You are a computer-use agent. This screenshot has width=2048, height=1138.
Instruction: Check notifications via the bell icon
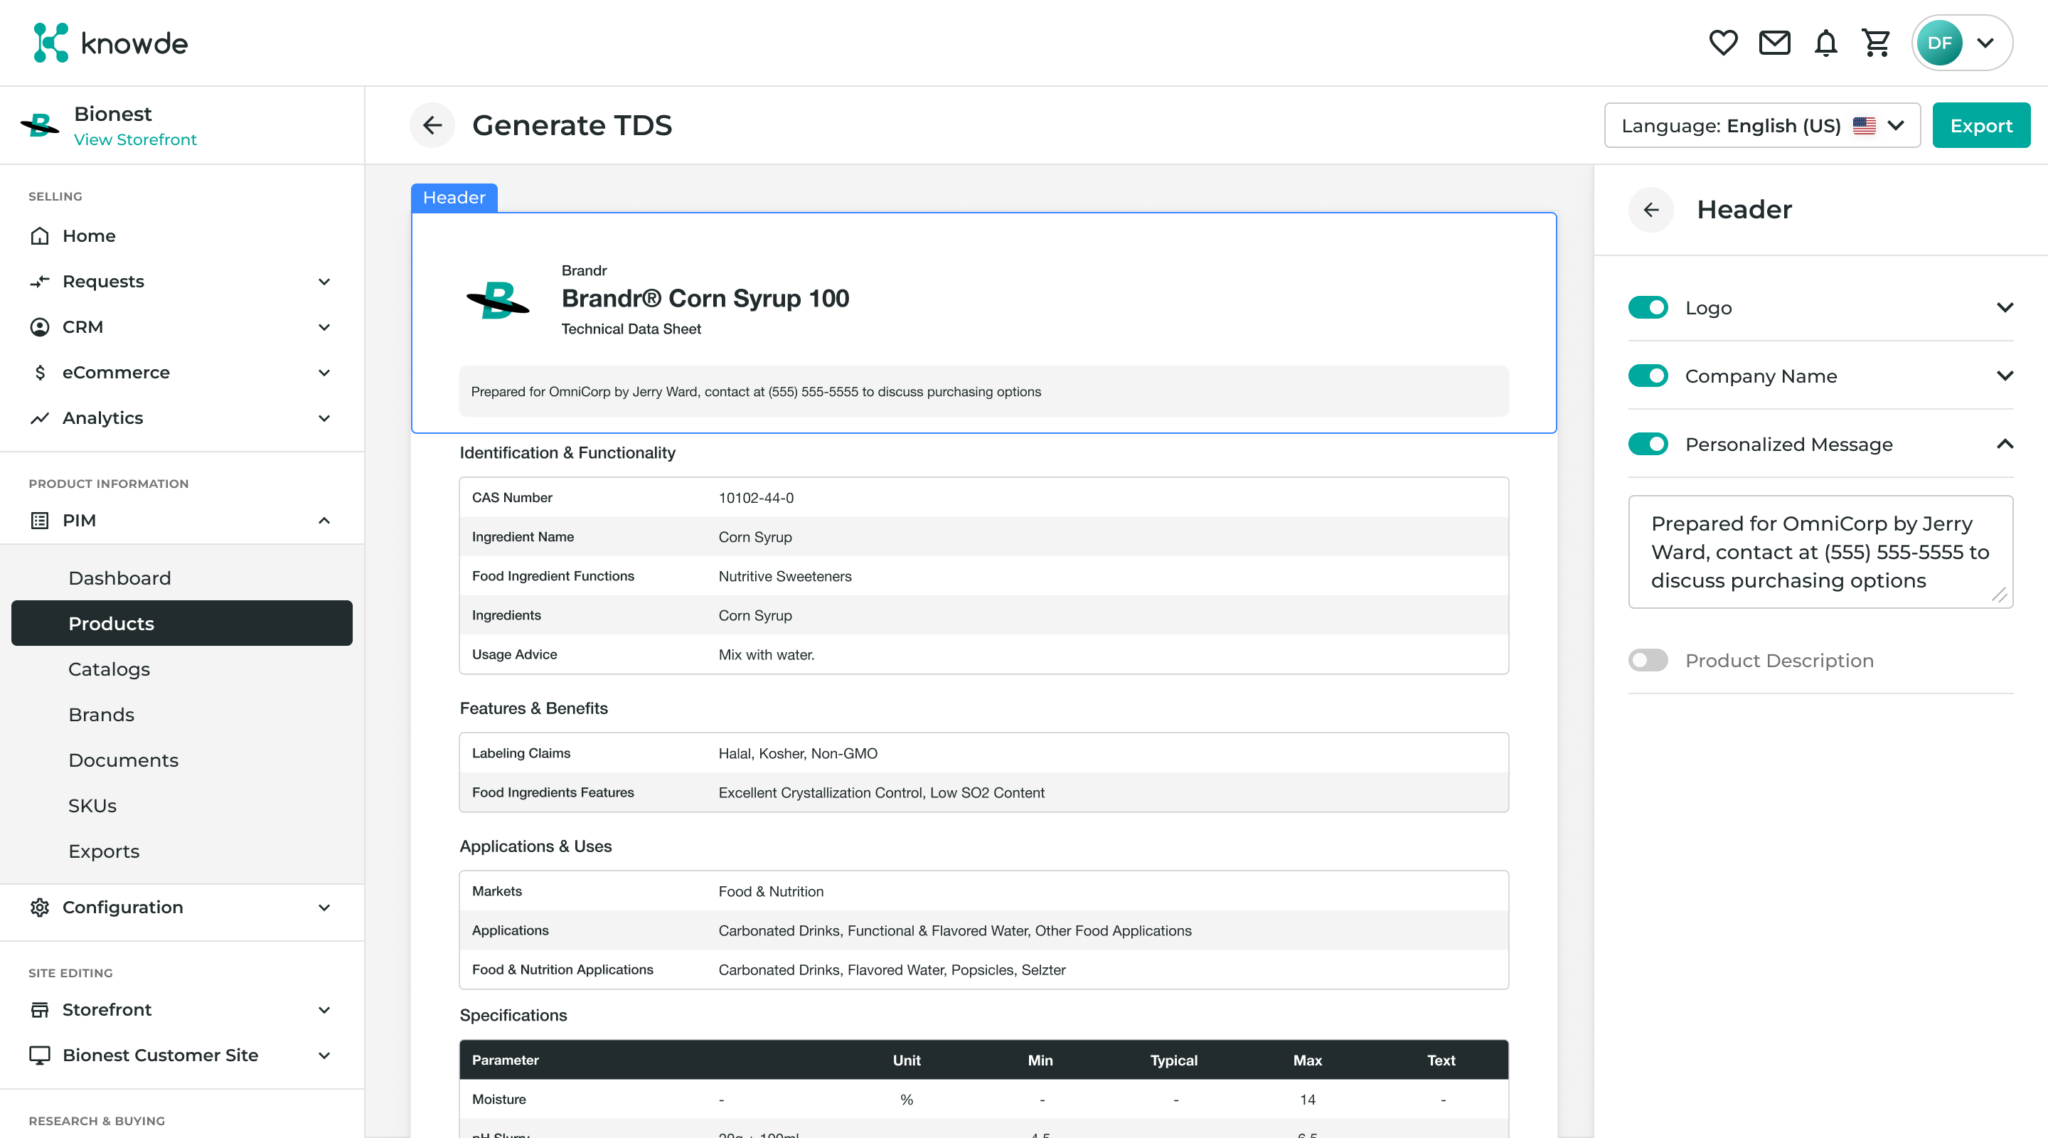pos(1825,42)
